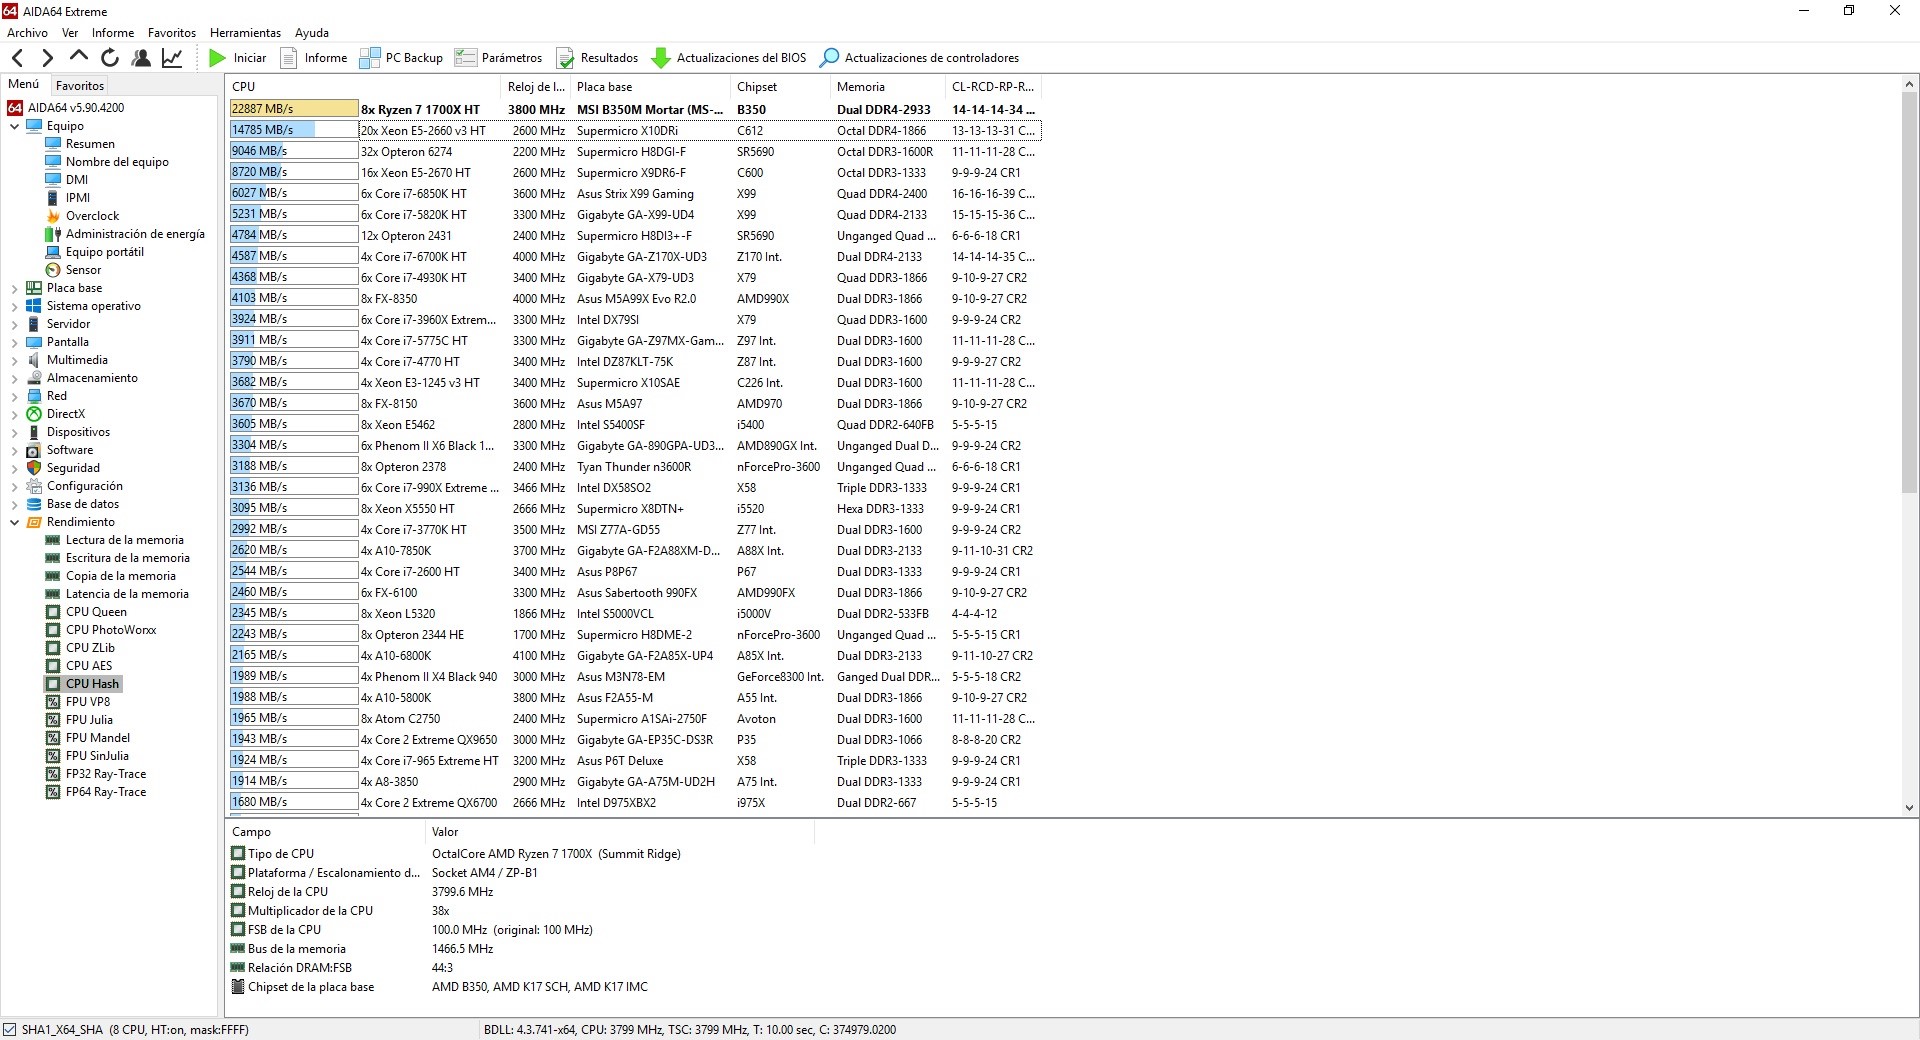Sort by the Memoria column header
Screen dimensions: 1920x1040
point(890,87)
